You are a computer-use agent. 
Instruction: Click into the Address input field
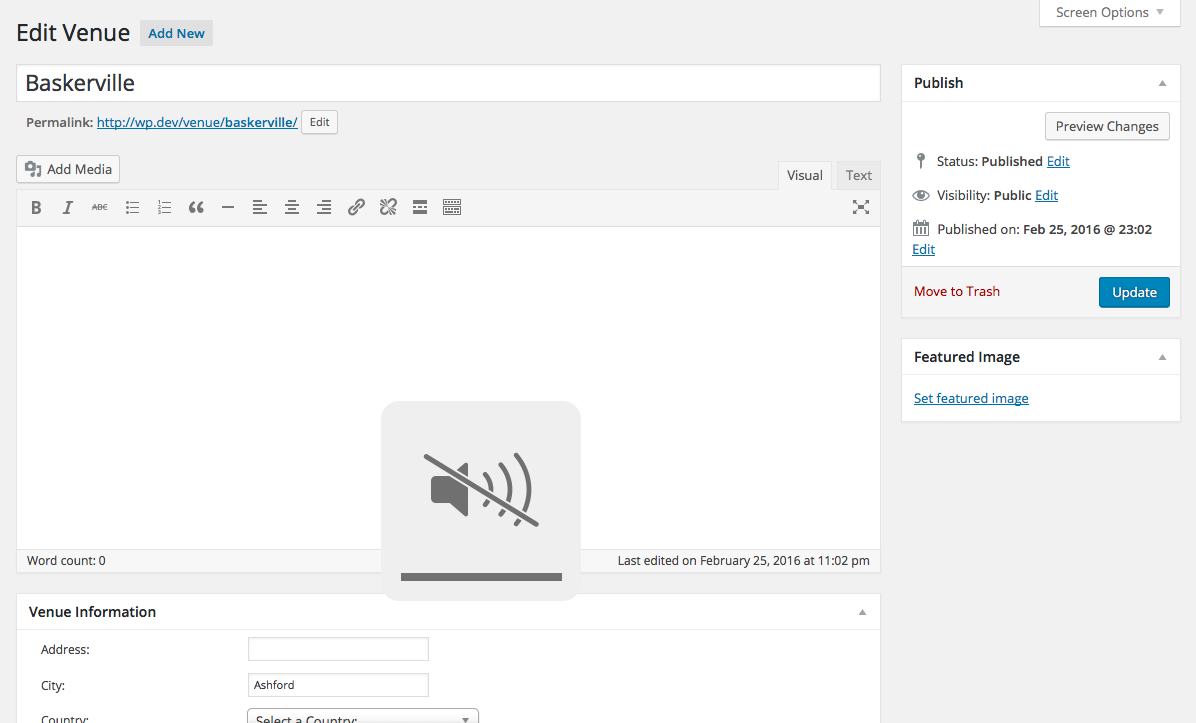pyautogui.click(x=338, y=649)
